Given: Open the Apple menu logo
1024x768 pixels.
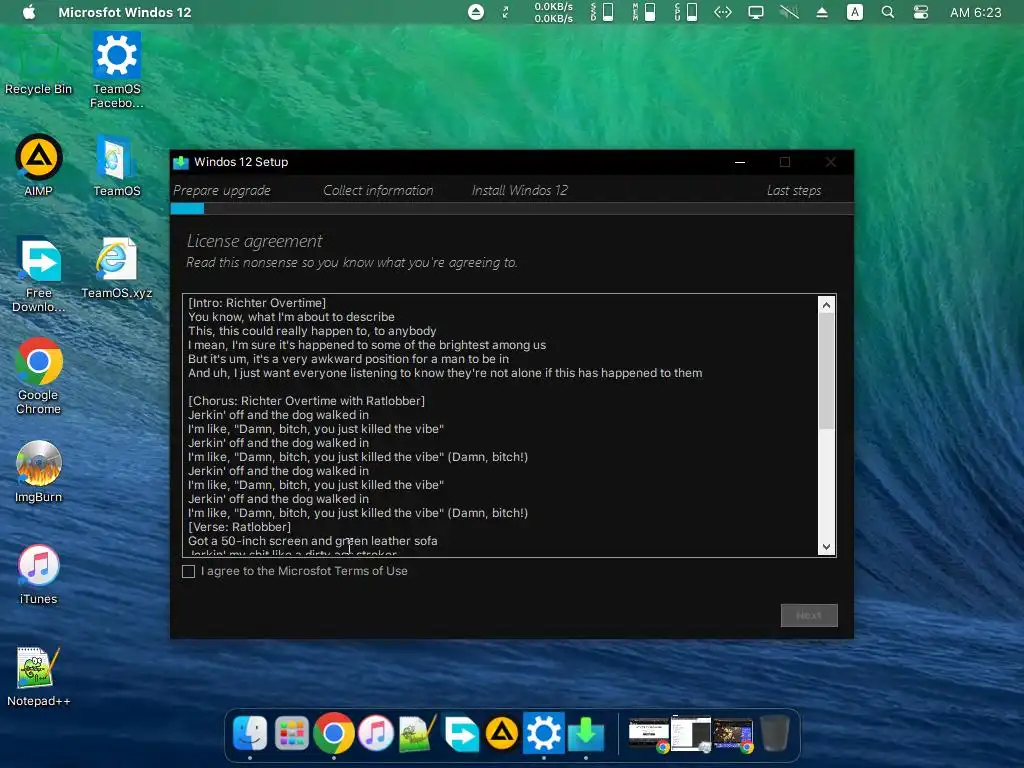Looking at the screenshot, I should [29, 12].
